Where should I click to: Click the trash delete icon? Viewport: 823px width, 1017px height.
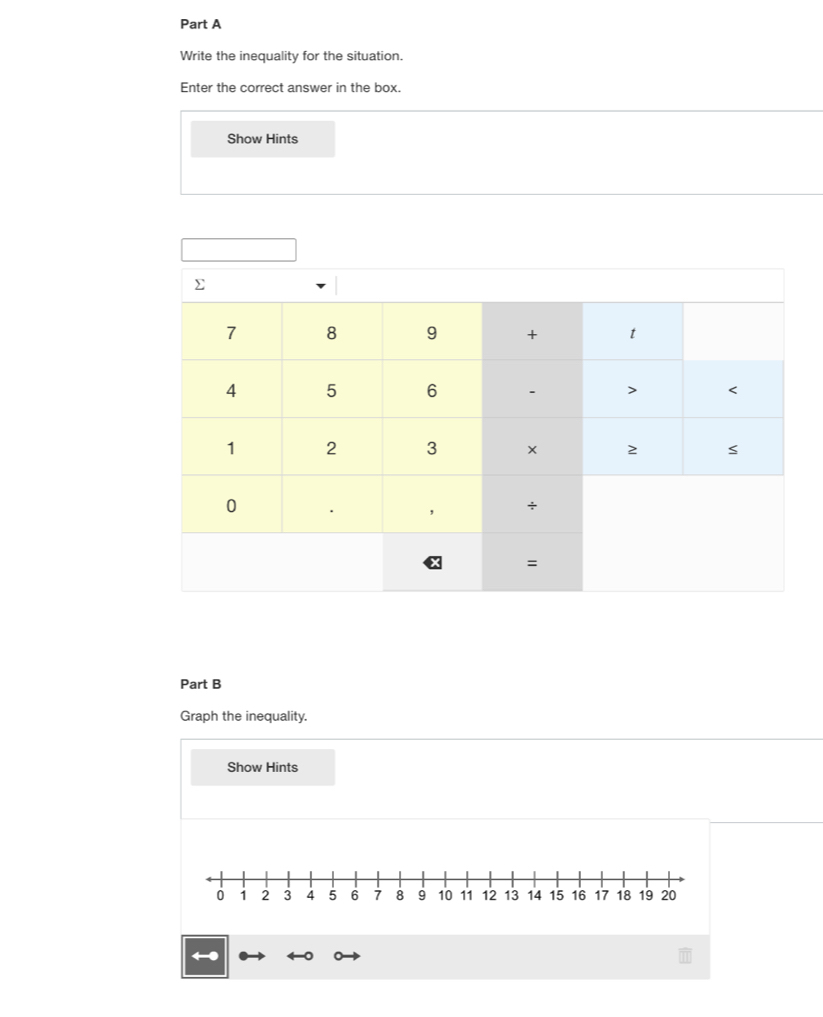[685, 956]
